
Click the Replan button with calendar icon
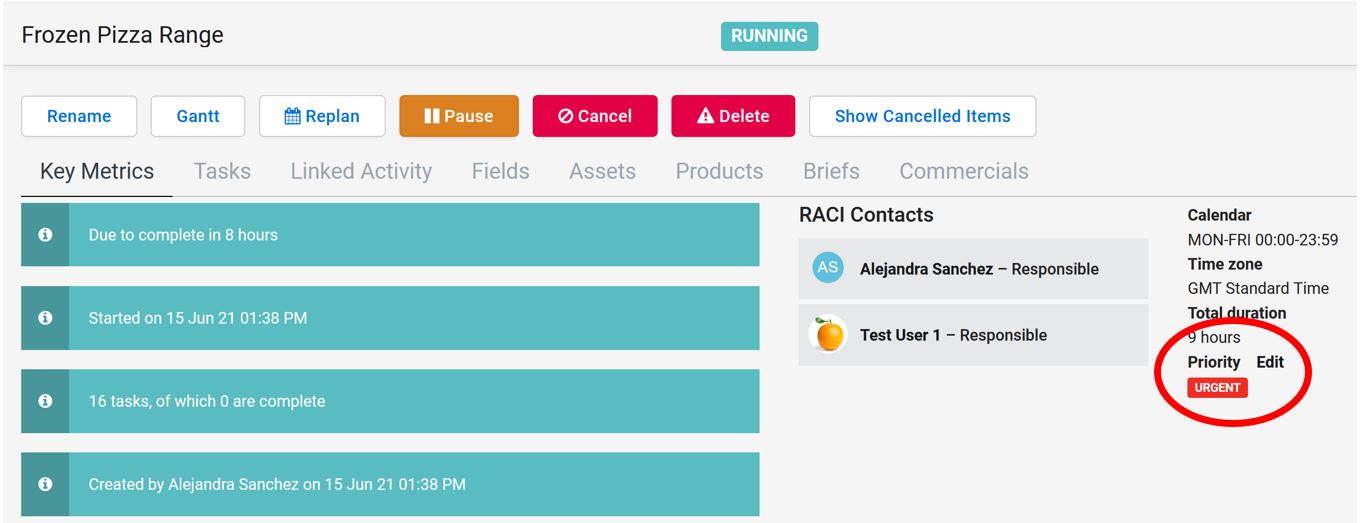pos(322,116)
